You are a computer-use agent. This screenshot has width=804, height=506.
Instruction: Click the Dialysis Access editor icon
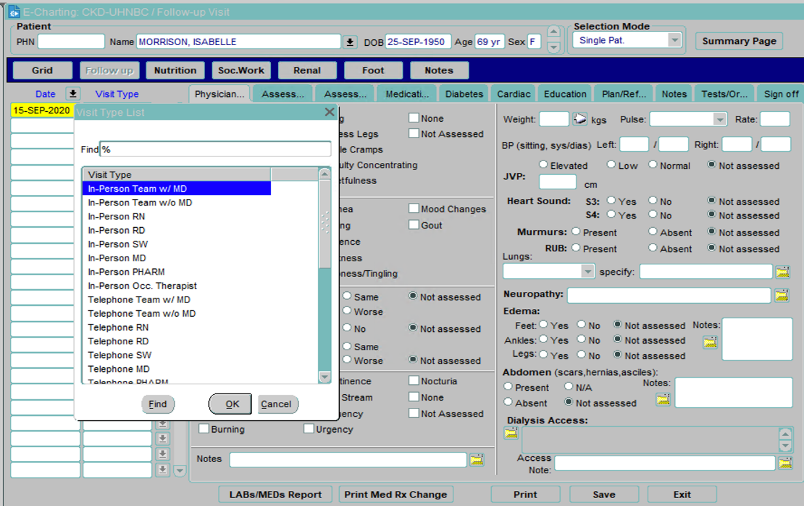coord(511,433)
